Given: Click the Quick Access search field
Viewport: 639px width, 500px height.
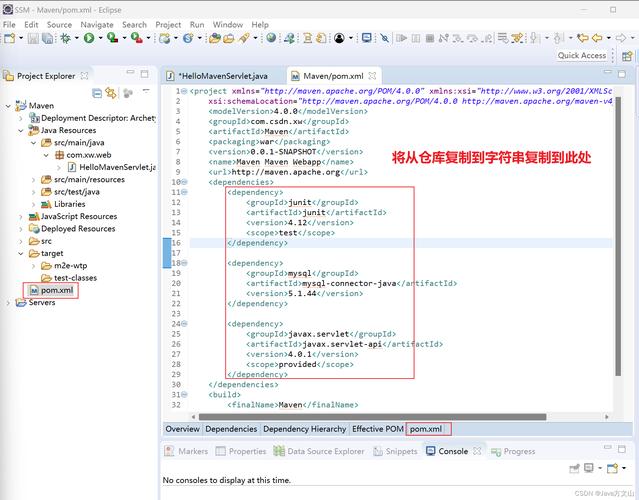Looking at the screenshot, I should pos(582,55).
